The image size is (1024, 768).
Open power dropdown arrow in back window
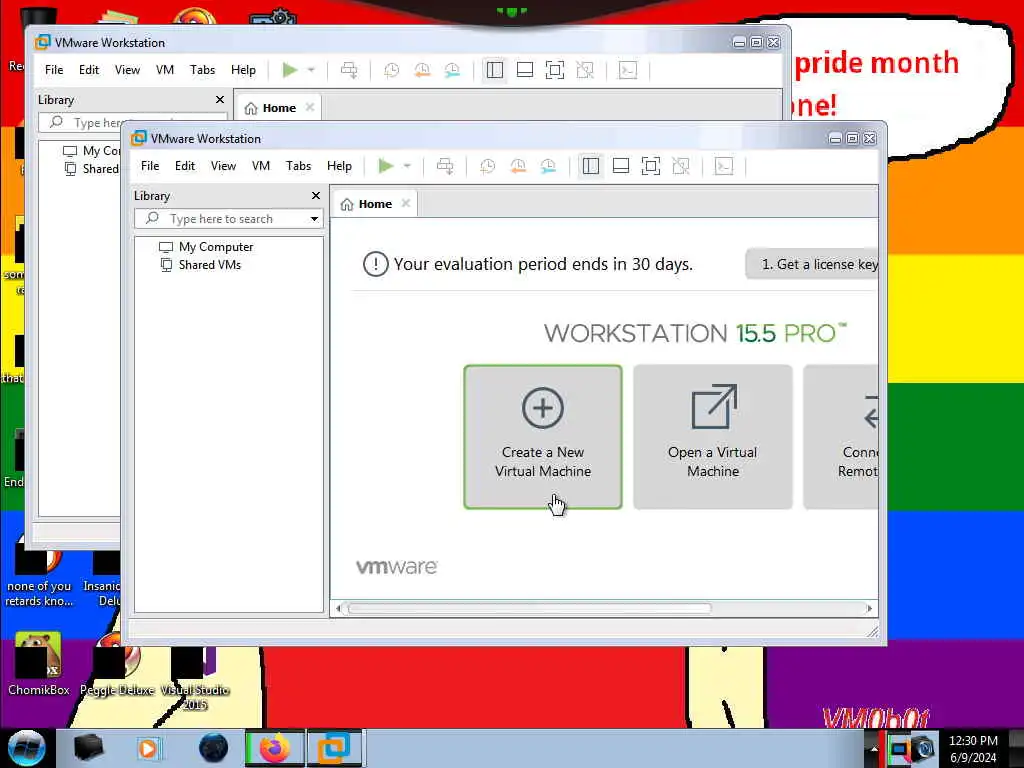click(x=311, y=70)
